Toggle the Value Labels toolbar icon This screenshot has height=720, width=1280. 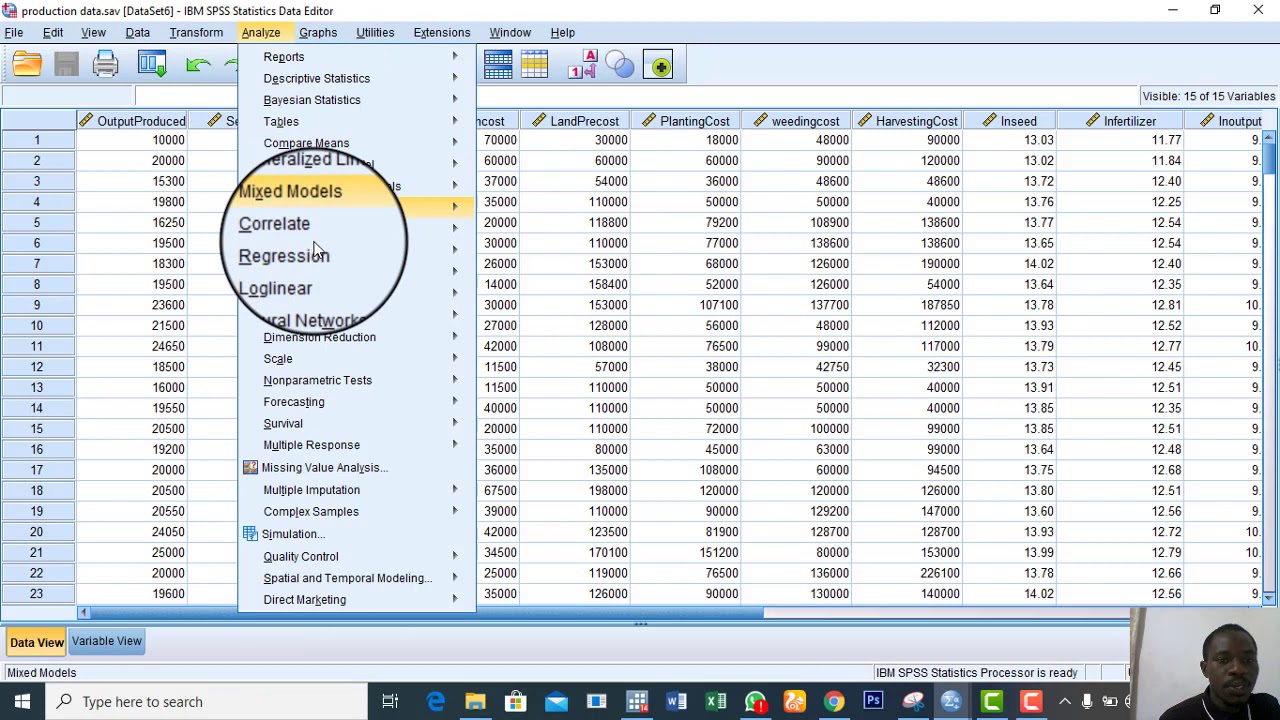tap(582, 66)
